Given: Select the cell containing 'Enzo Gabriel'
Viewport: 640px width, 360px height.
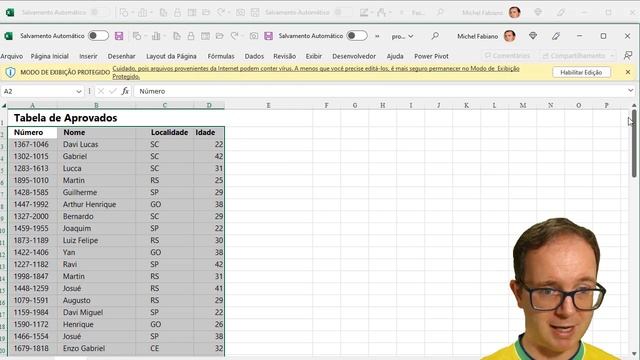Looking at the screenshot, I should tap(96, 349).
